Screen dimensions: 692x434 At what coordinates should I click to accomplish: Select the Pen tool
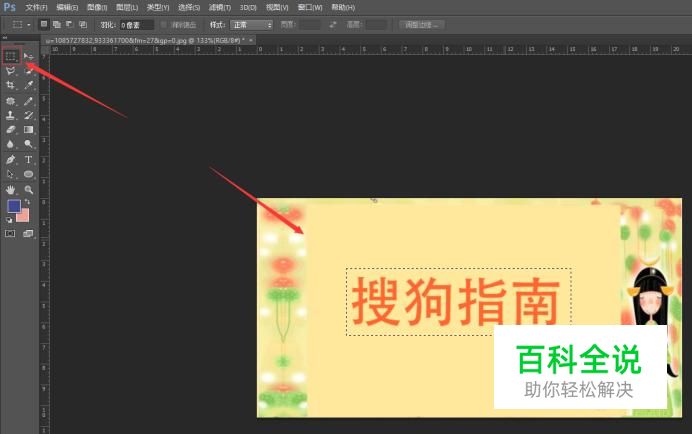11,160
